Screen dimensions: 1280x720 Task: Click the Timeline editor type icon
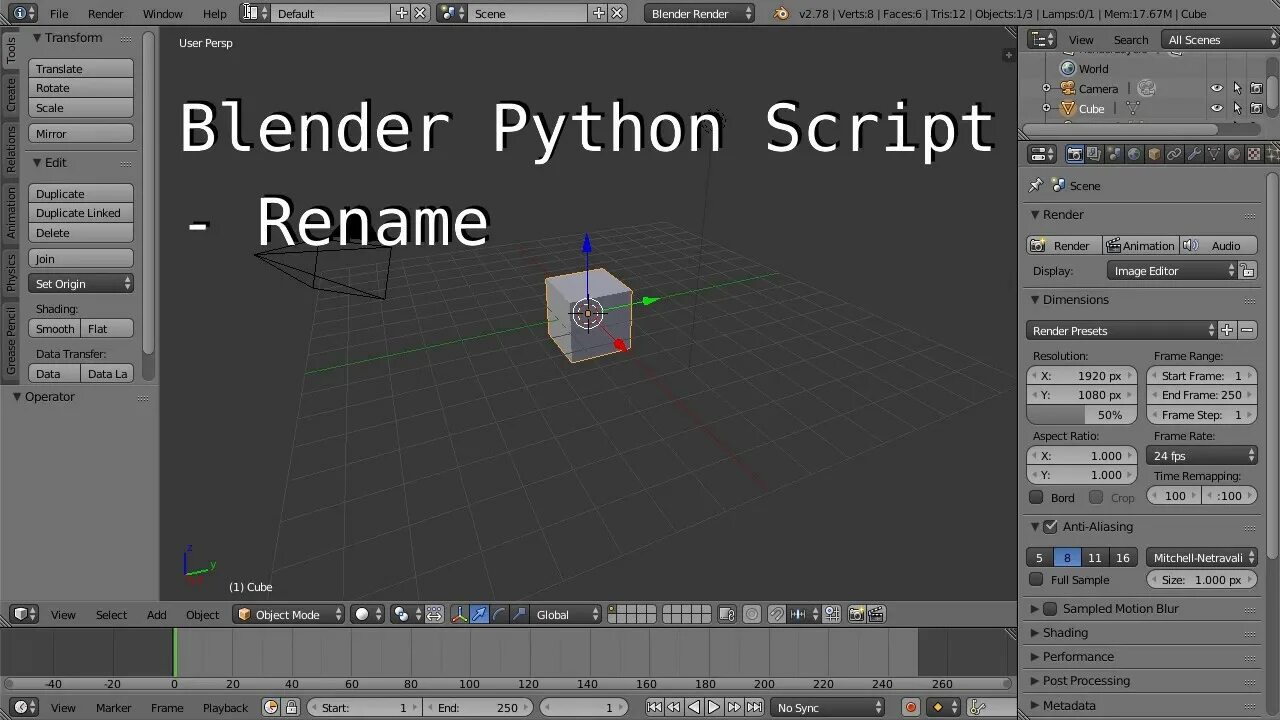[24, 707]
